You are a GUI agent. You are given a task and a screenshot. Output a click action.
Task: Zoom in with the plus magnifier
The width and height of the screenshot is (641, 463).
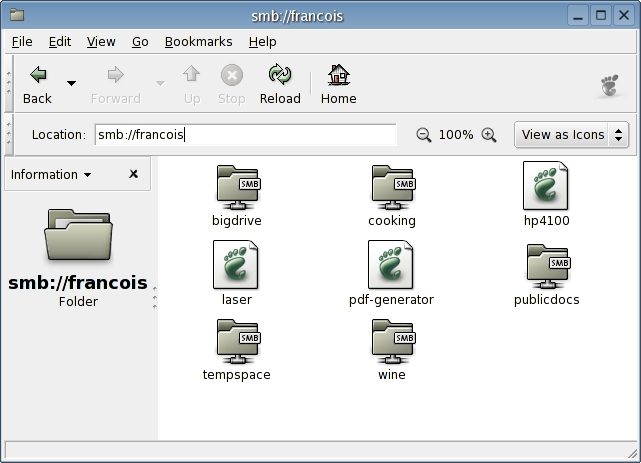point(489,135)
